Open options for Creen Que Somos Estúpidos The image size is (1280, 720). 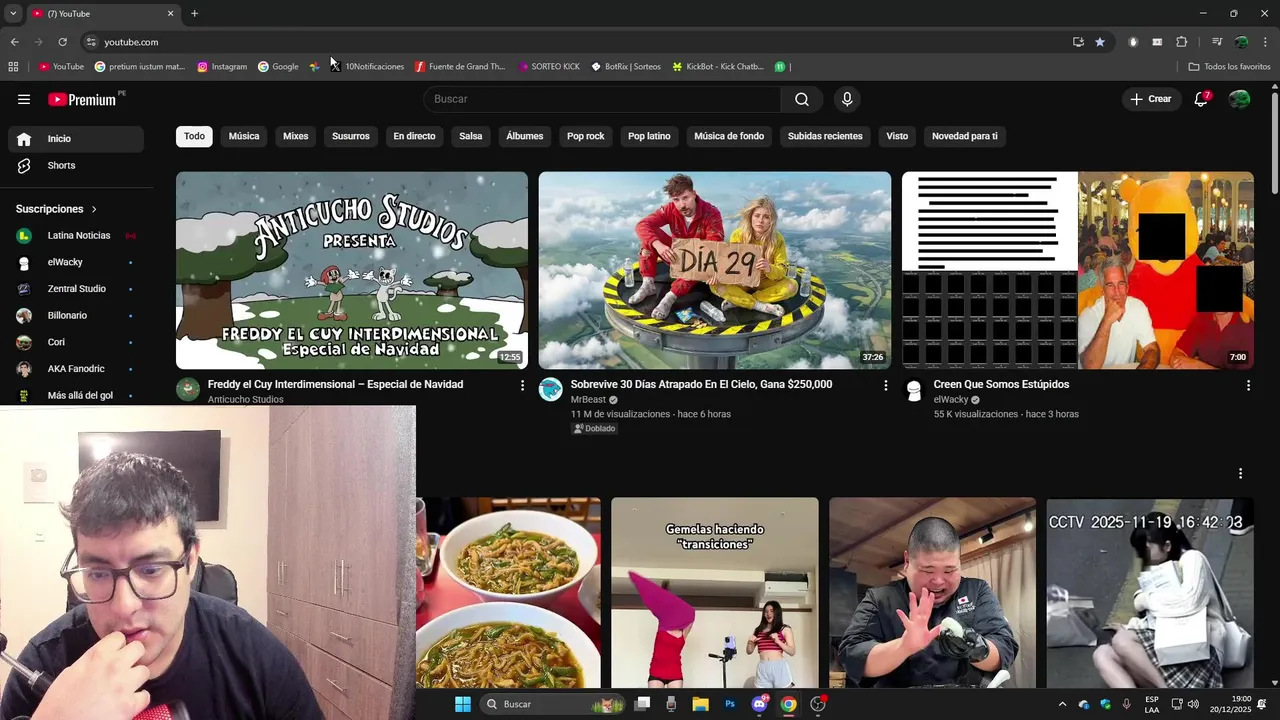[x=1248, y=385]
